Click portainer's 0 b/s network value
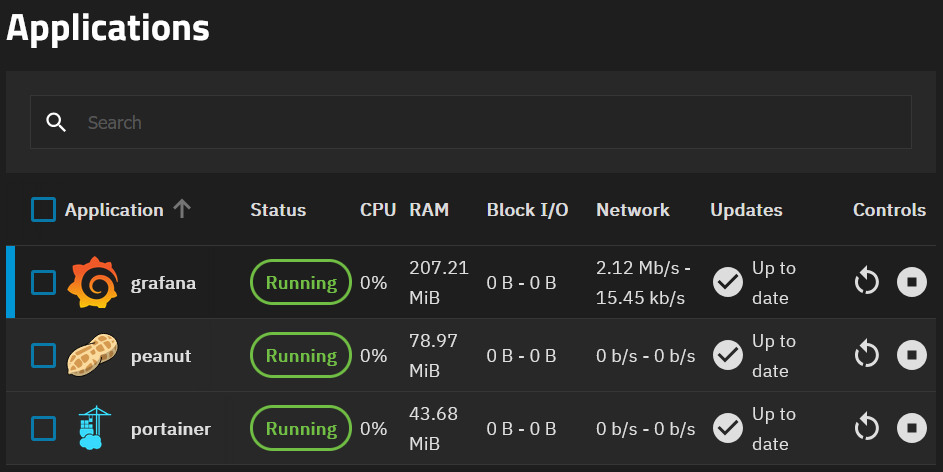Image resolution: width=943 pixels, height=472 pixels. 645,429
